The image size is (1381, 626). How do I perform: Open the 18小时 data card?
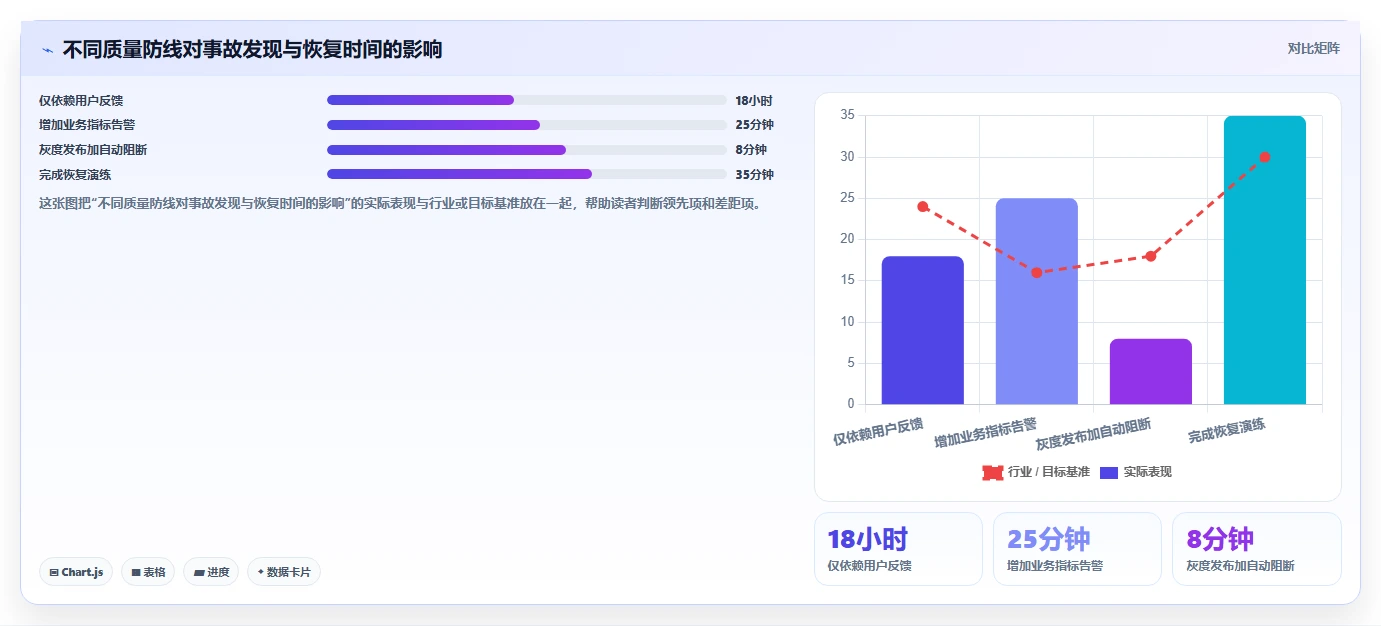898,549
